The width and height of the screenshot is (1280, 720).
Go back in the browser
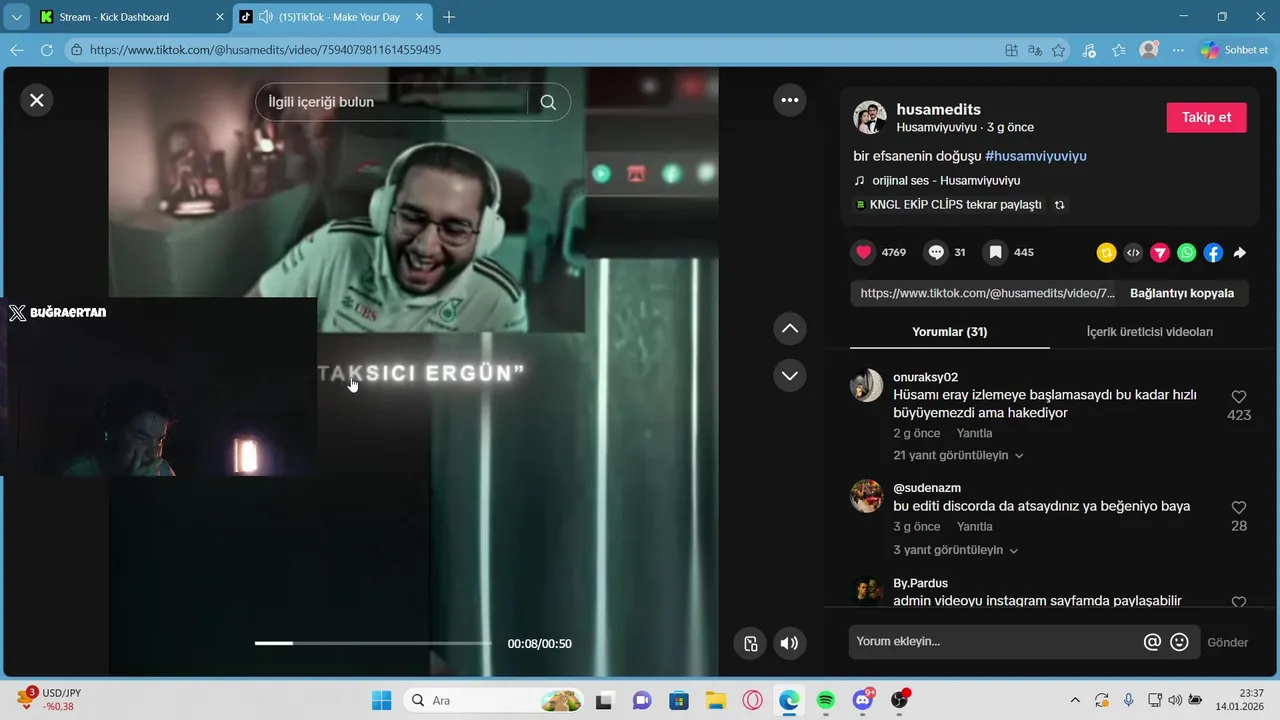[x=16, y=50]
